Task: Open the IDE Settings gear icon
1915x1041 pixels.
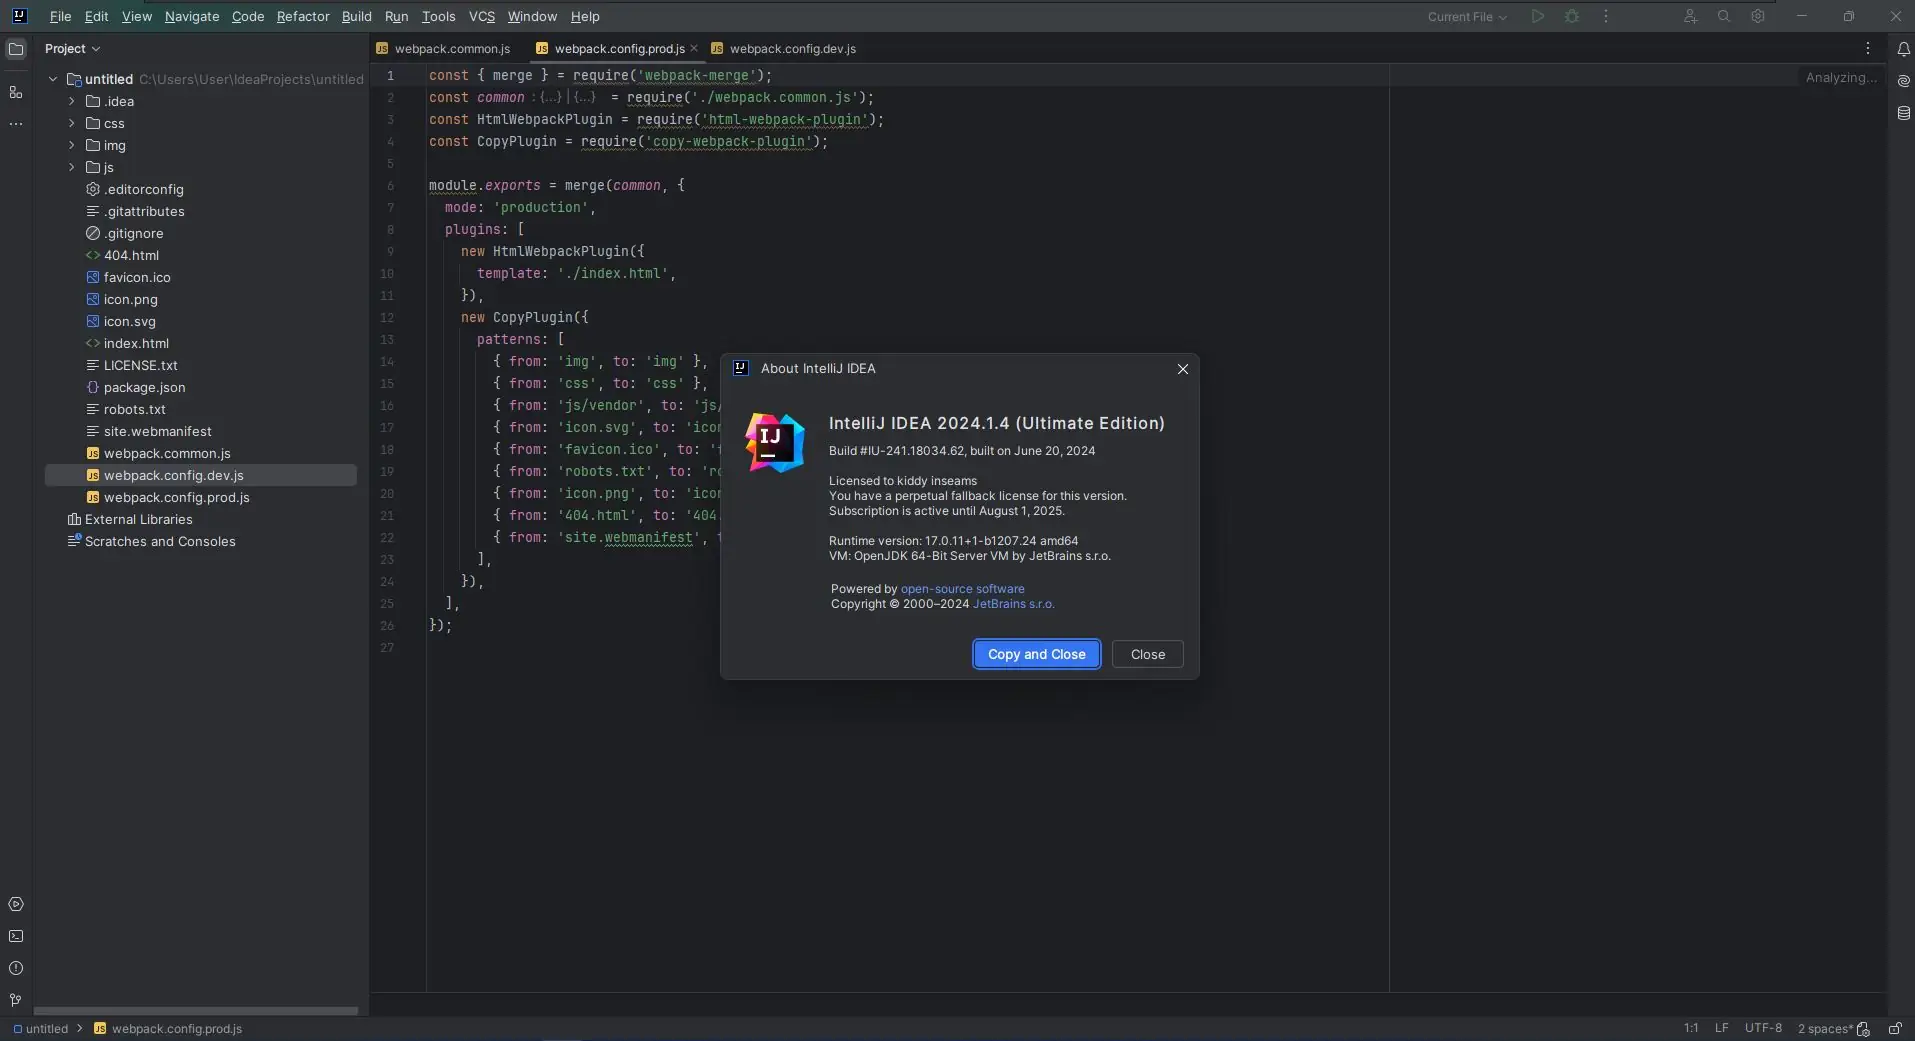Action: tap(1757, 16)
